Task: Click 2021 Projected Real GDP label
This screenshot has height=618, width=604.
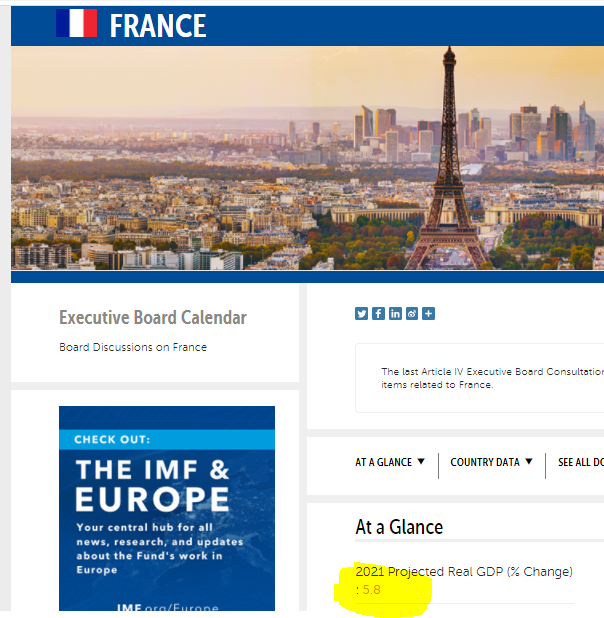Action: click(464, 572)
